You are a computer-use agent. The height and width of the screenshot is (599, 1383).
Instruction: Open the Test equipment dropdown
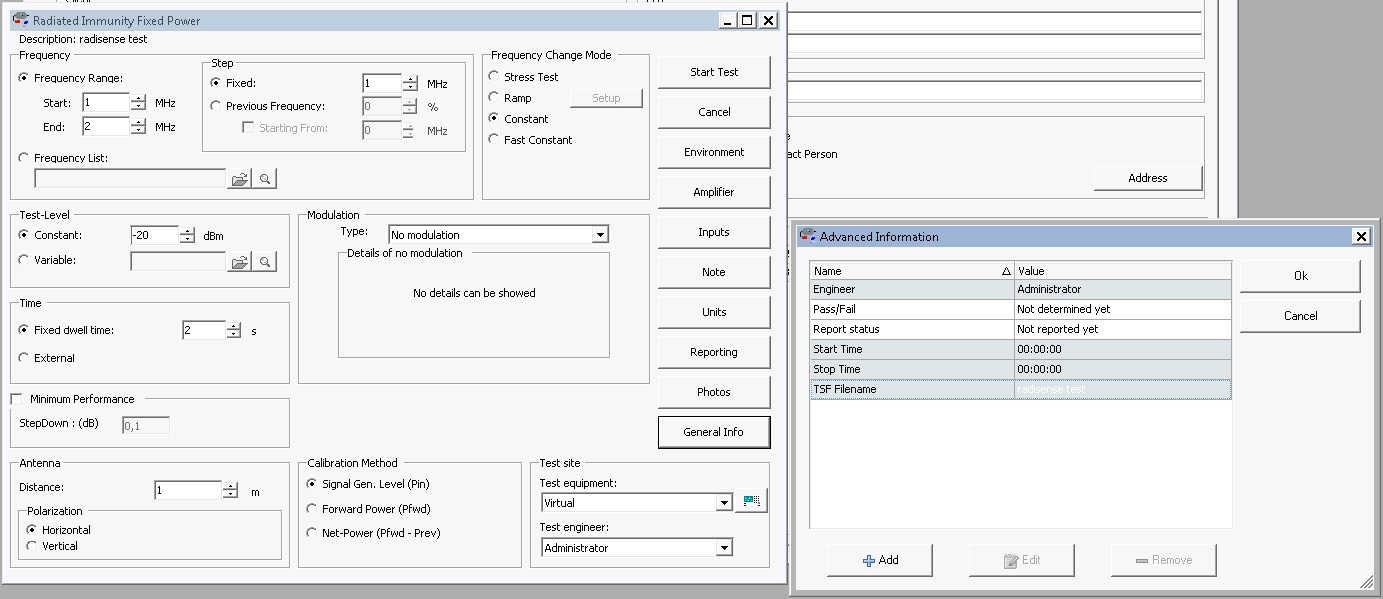724,503
